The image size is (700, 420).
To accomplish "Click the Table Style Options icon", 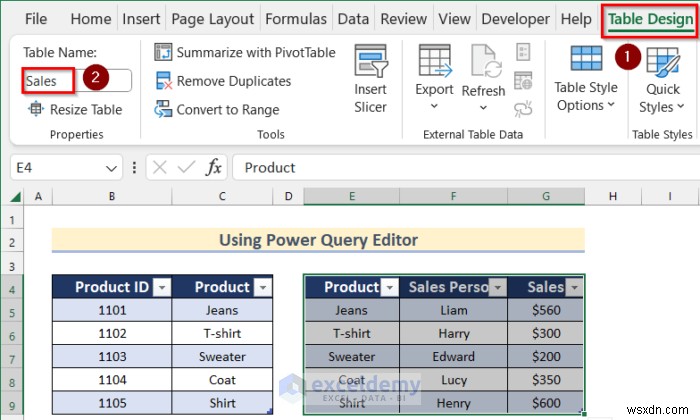I will pos(586,58).
